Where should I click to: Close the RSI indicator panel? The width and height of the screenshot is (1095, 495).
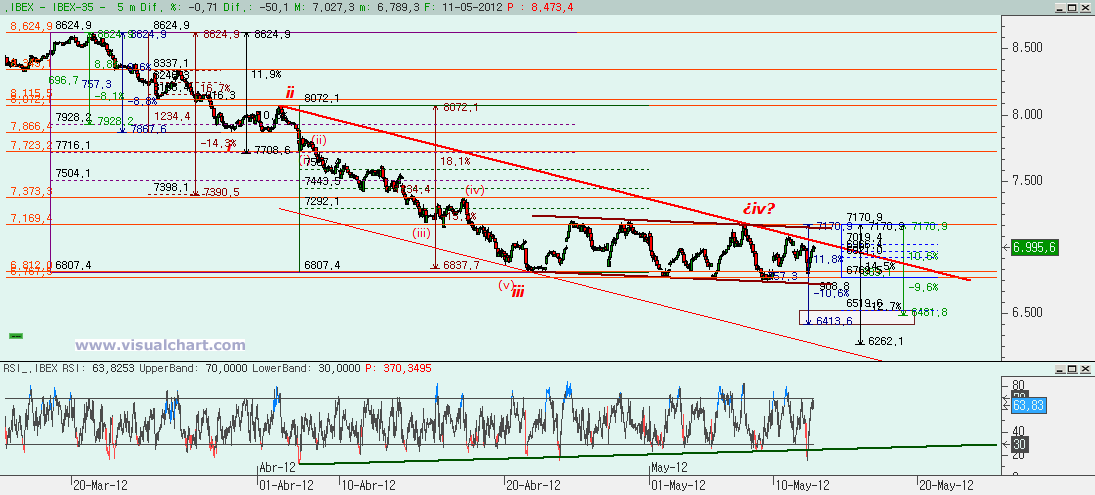(x=1087, y=368)
